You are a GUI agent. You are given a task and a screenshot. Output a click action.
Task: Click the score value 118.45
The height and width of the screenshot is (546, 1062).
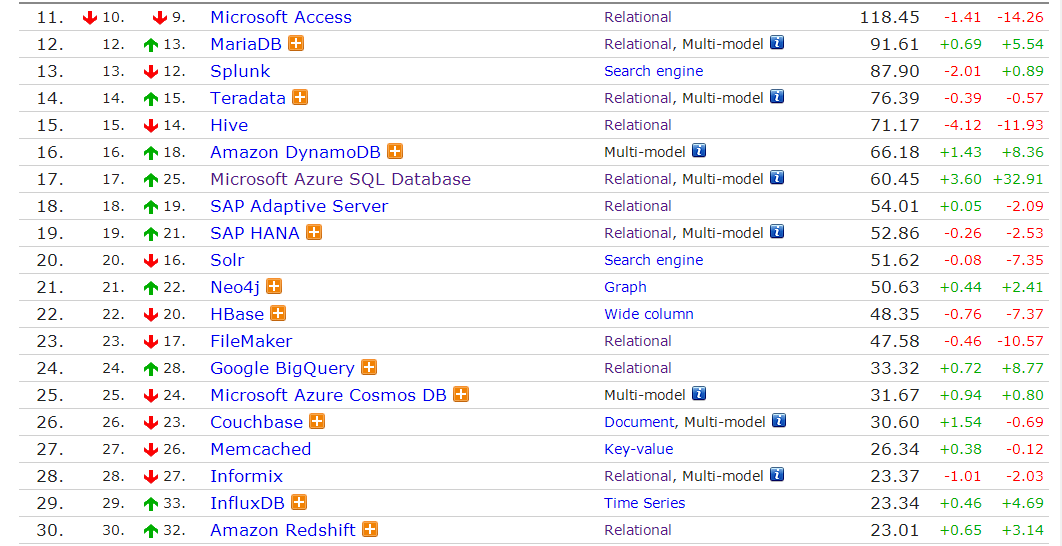tap(890, 17)
